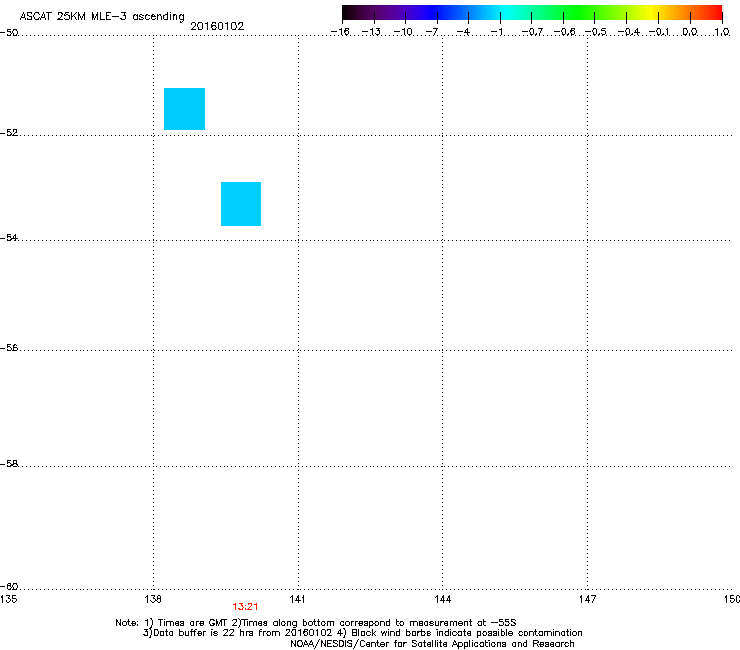740x650 pixels.
Task: Click the -50 latitude axis label
Action: tap(9, 33)
